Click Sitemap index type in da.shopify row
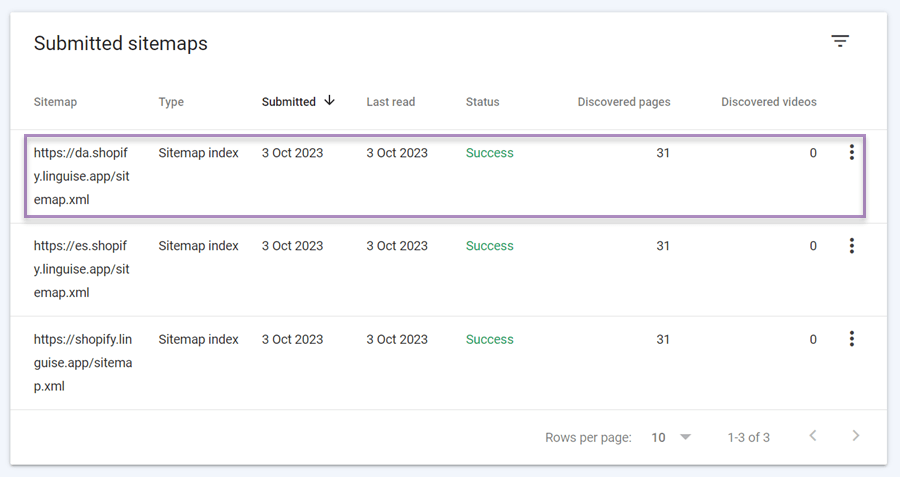 (x=198, y=153)
